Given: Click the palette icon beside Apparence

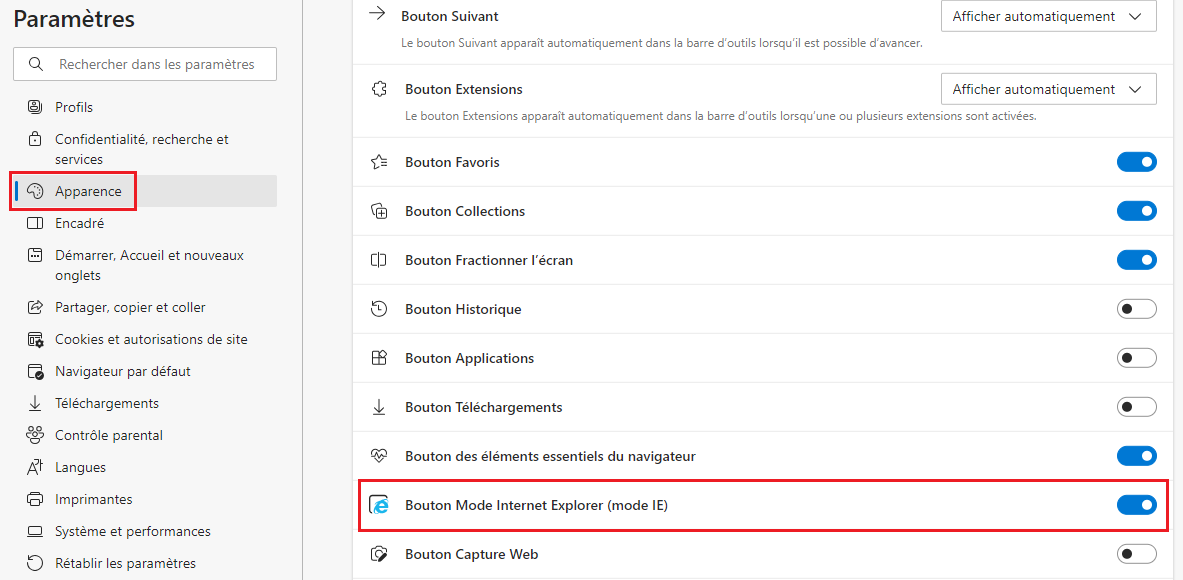Looking at the screenshot, I should click(x=35, y=192).
